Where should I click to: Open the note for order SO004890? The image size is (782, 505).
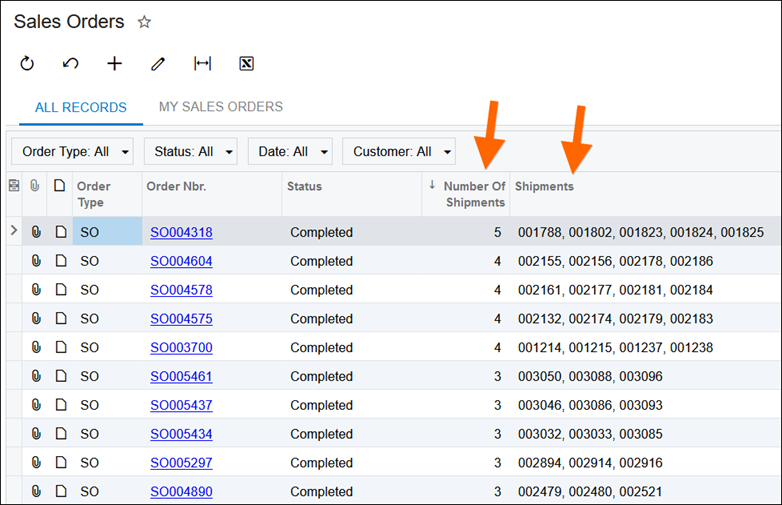coord(61,492)
